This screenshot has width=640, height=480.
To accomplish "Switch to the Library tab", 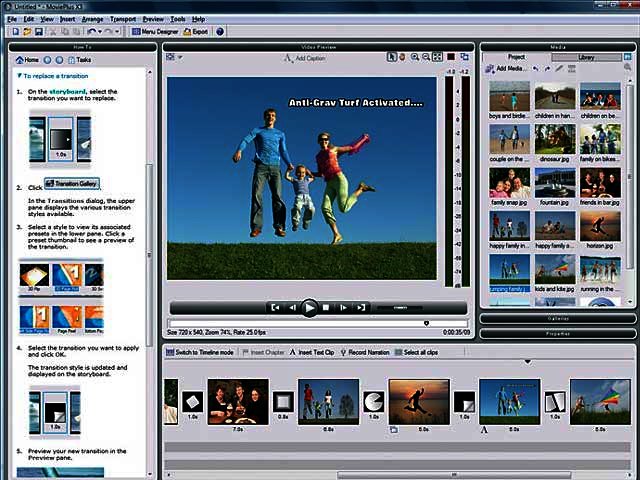I will 586,57.
